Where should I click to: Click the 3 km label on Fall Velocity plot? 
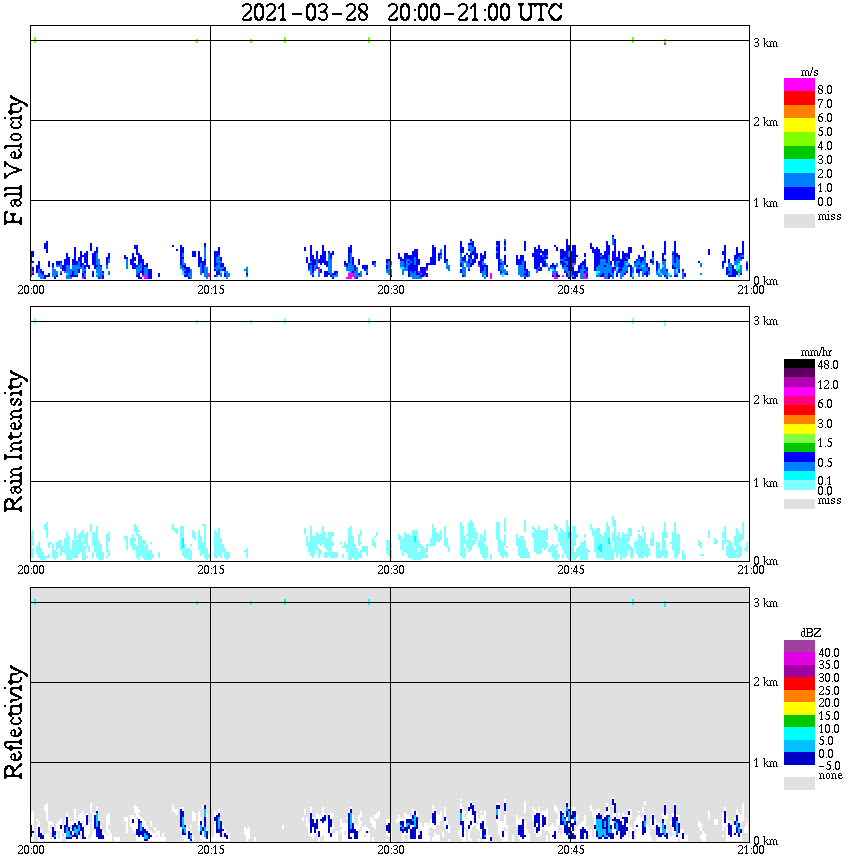(x=765, y=43)
